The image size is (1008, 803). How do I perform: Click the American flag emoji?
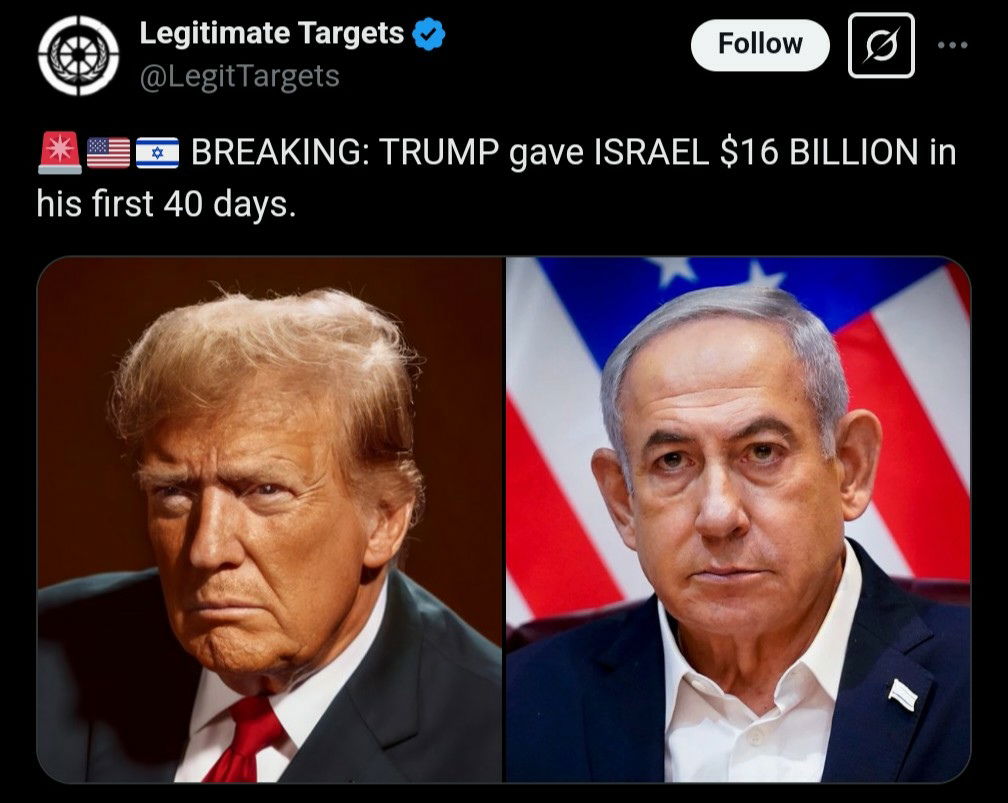pos(108,153)
